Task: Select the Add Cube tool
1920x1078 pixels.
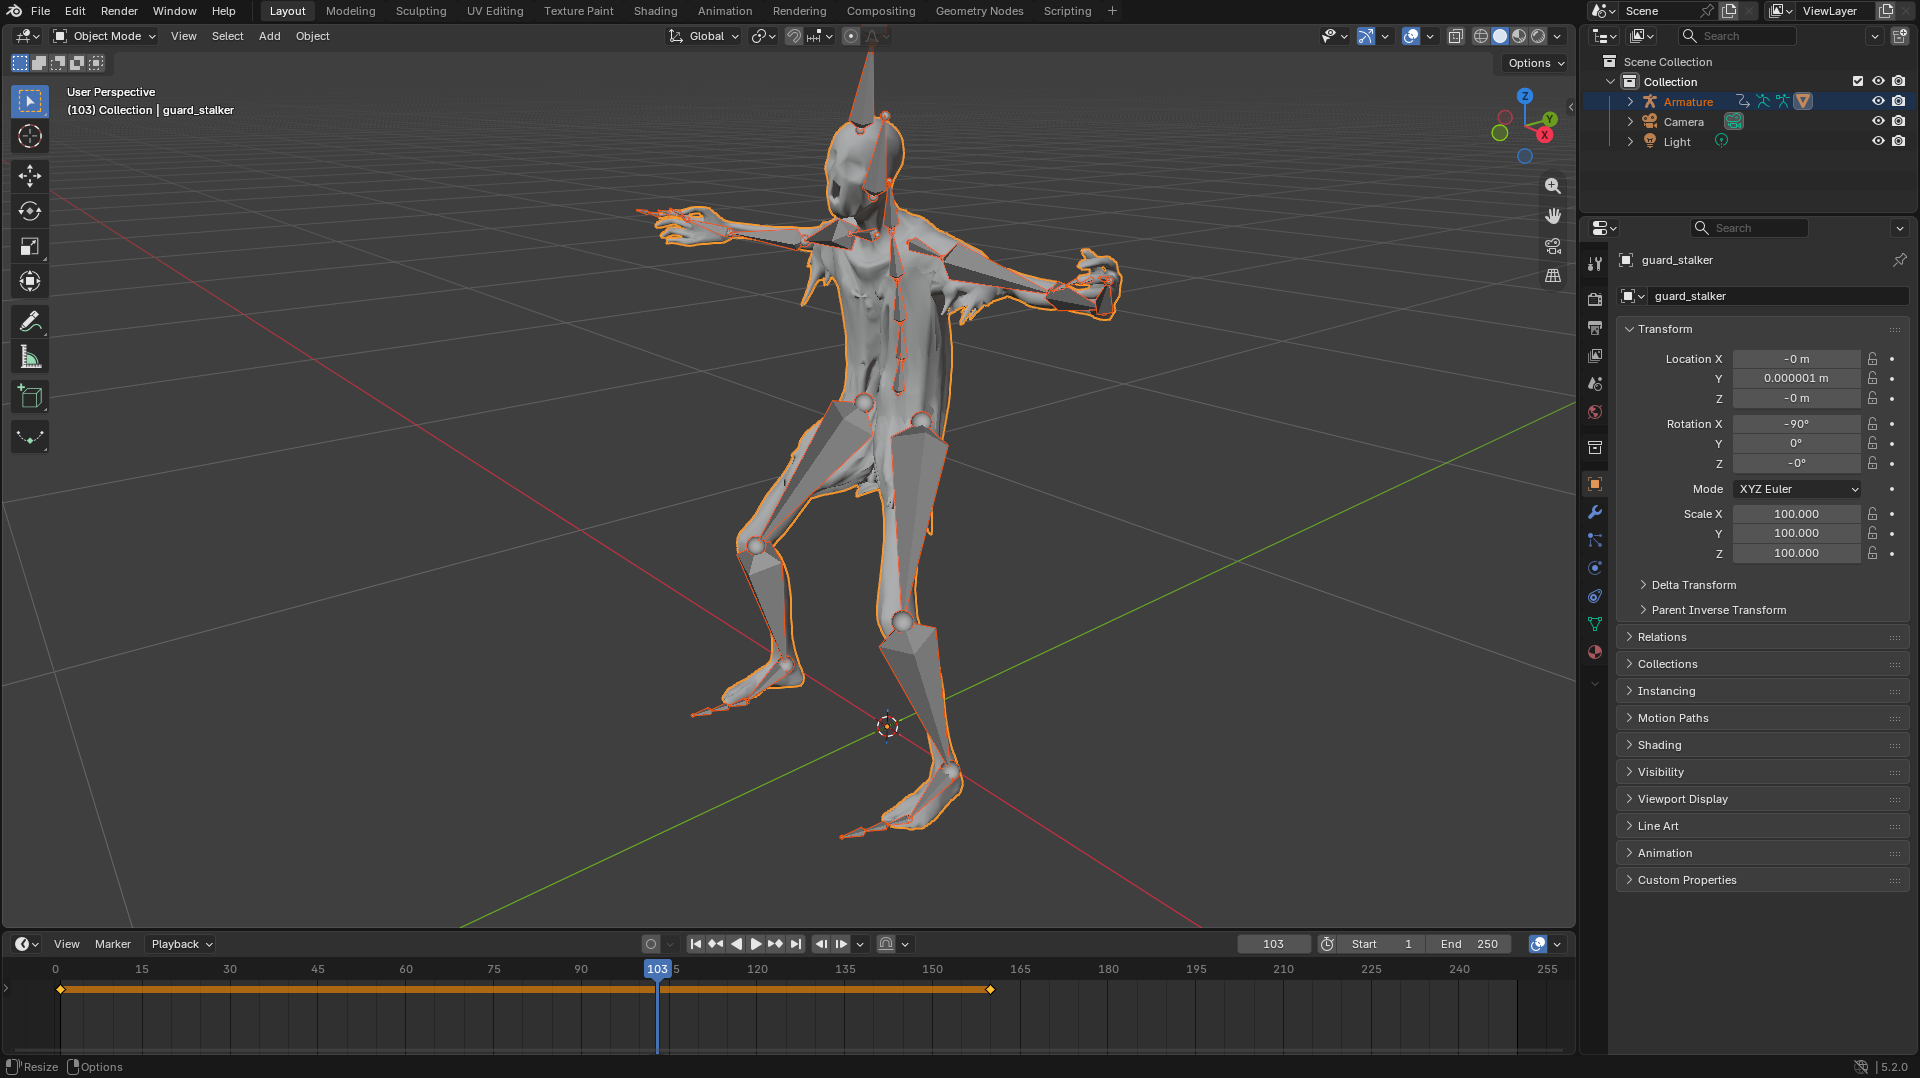Action: point(30,397)
